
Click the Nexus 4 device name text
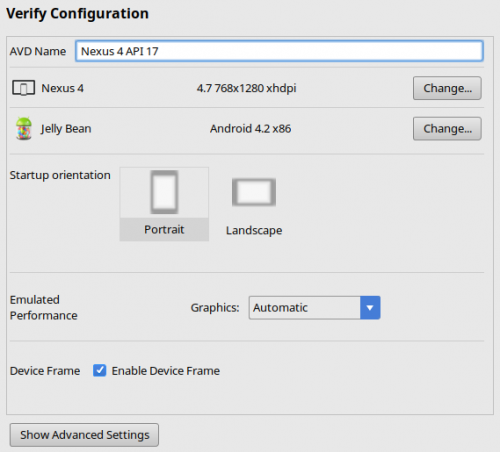coord(62,88)
